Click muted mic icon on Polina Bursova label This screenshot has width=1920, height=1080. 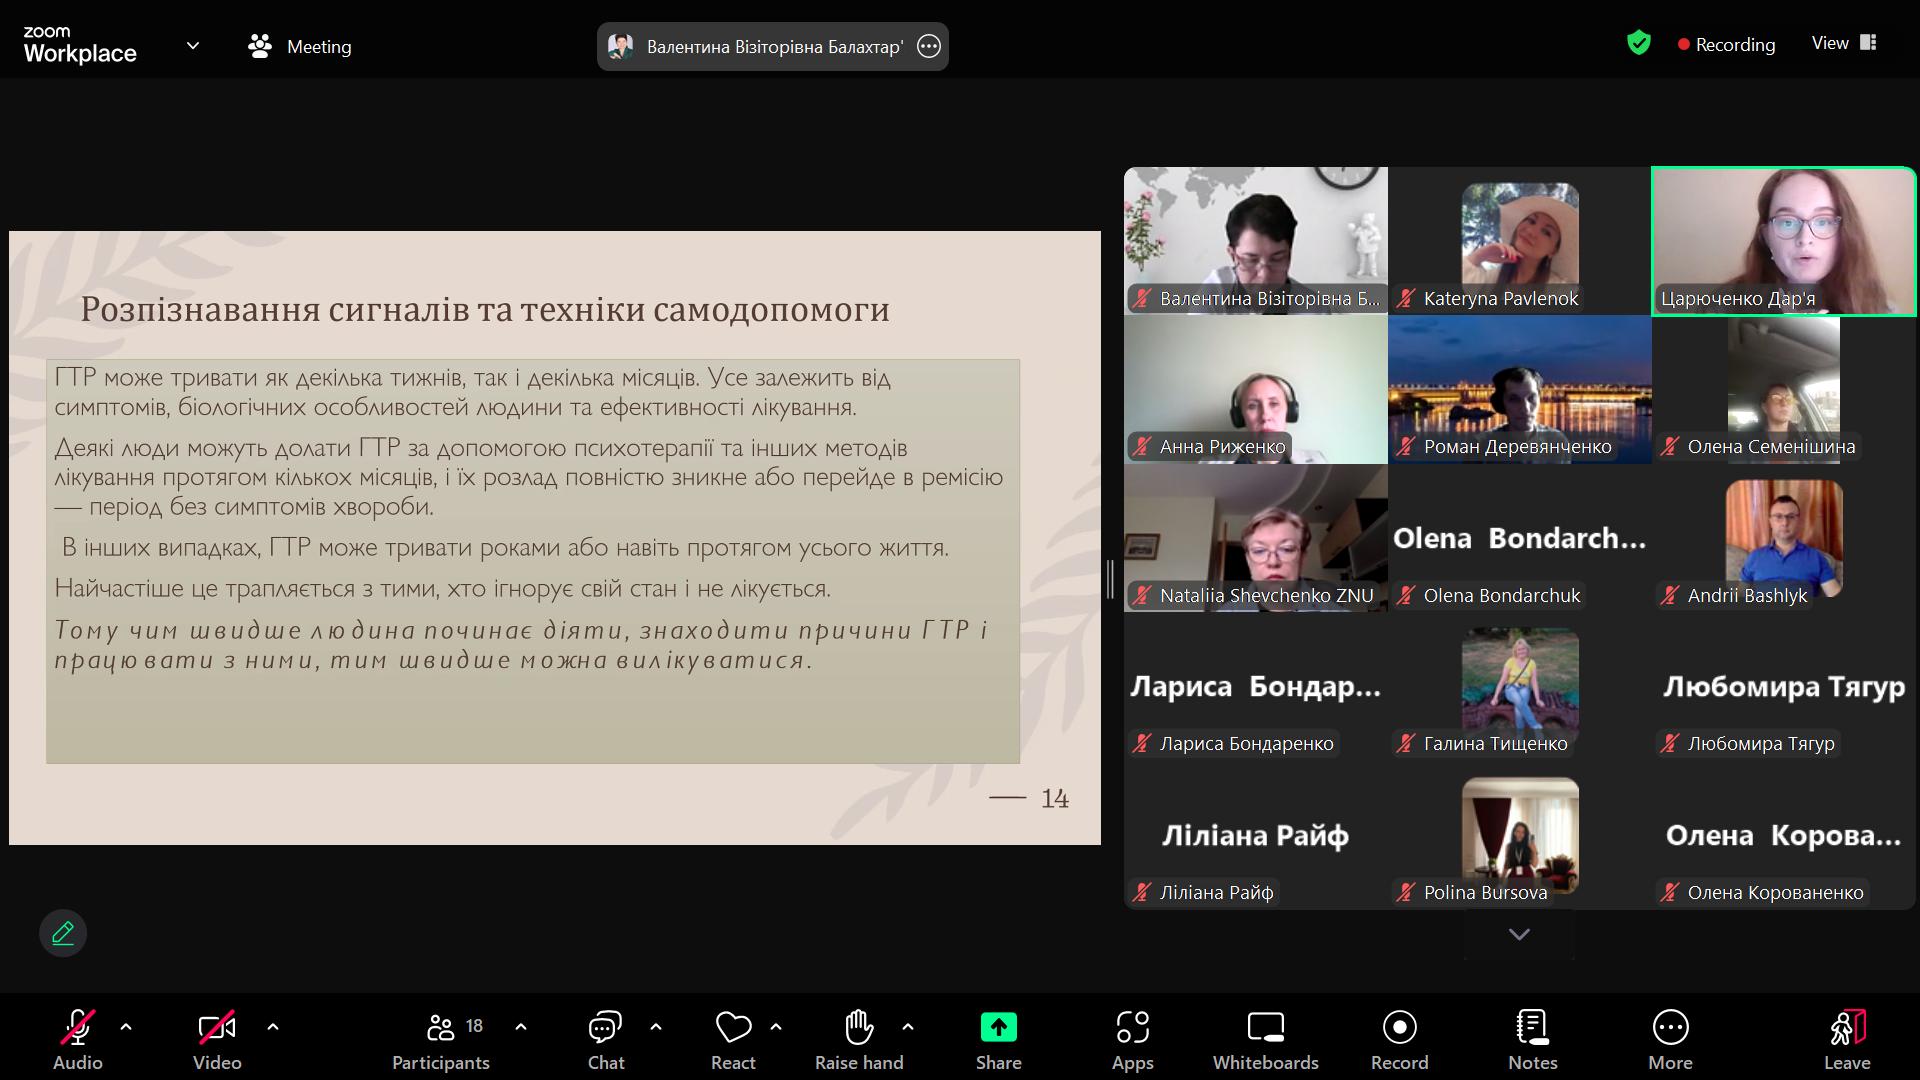pos(1406,892)
